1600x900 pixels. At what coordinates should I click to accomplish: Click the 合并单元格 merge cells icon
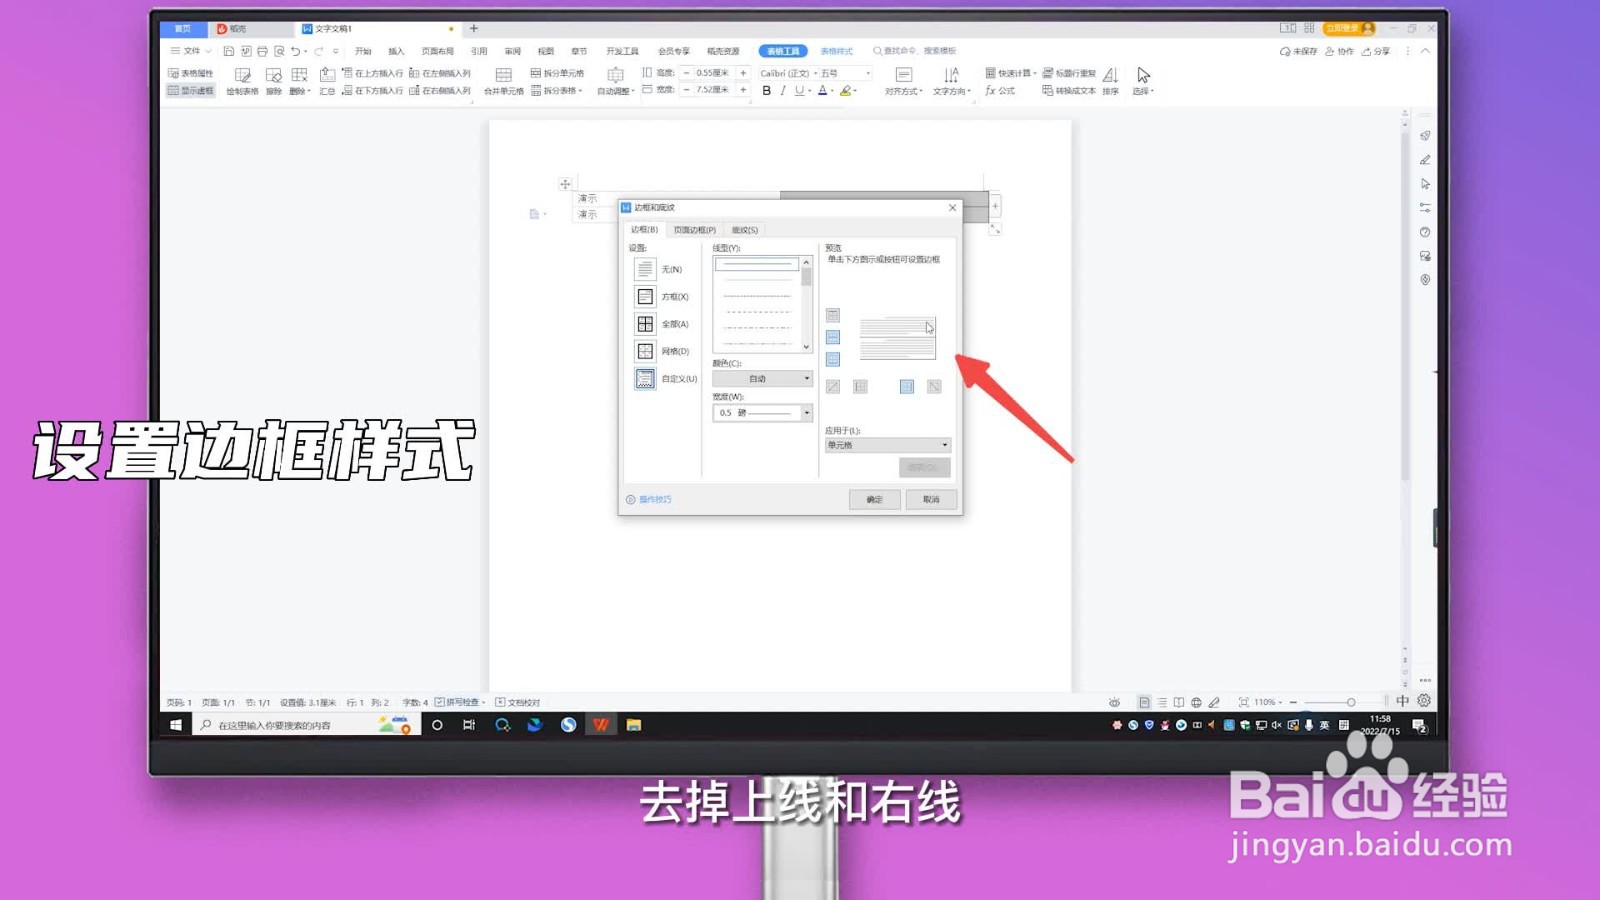tap(503, 82)
